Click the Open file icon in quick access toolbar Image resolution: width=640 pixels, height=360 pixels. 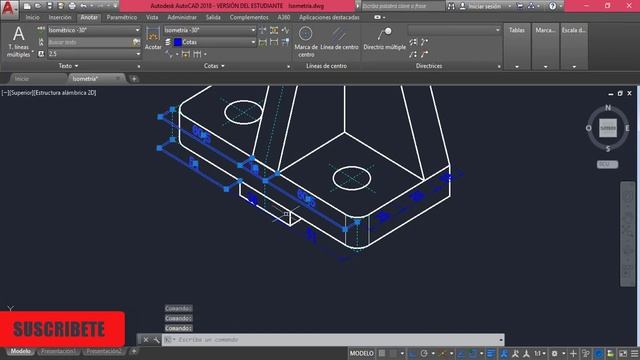point(38,6)
